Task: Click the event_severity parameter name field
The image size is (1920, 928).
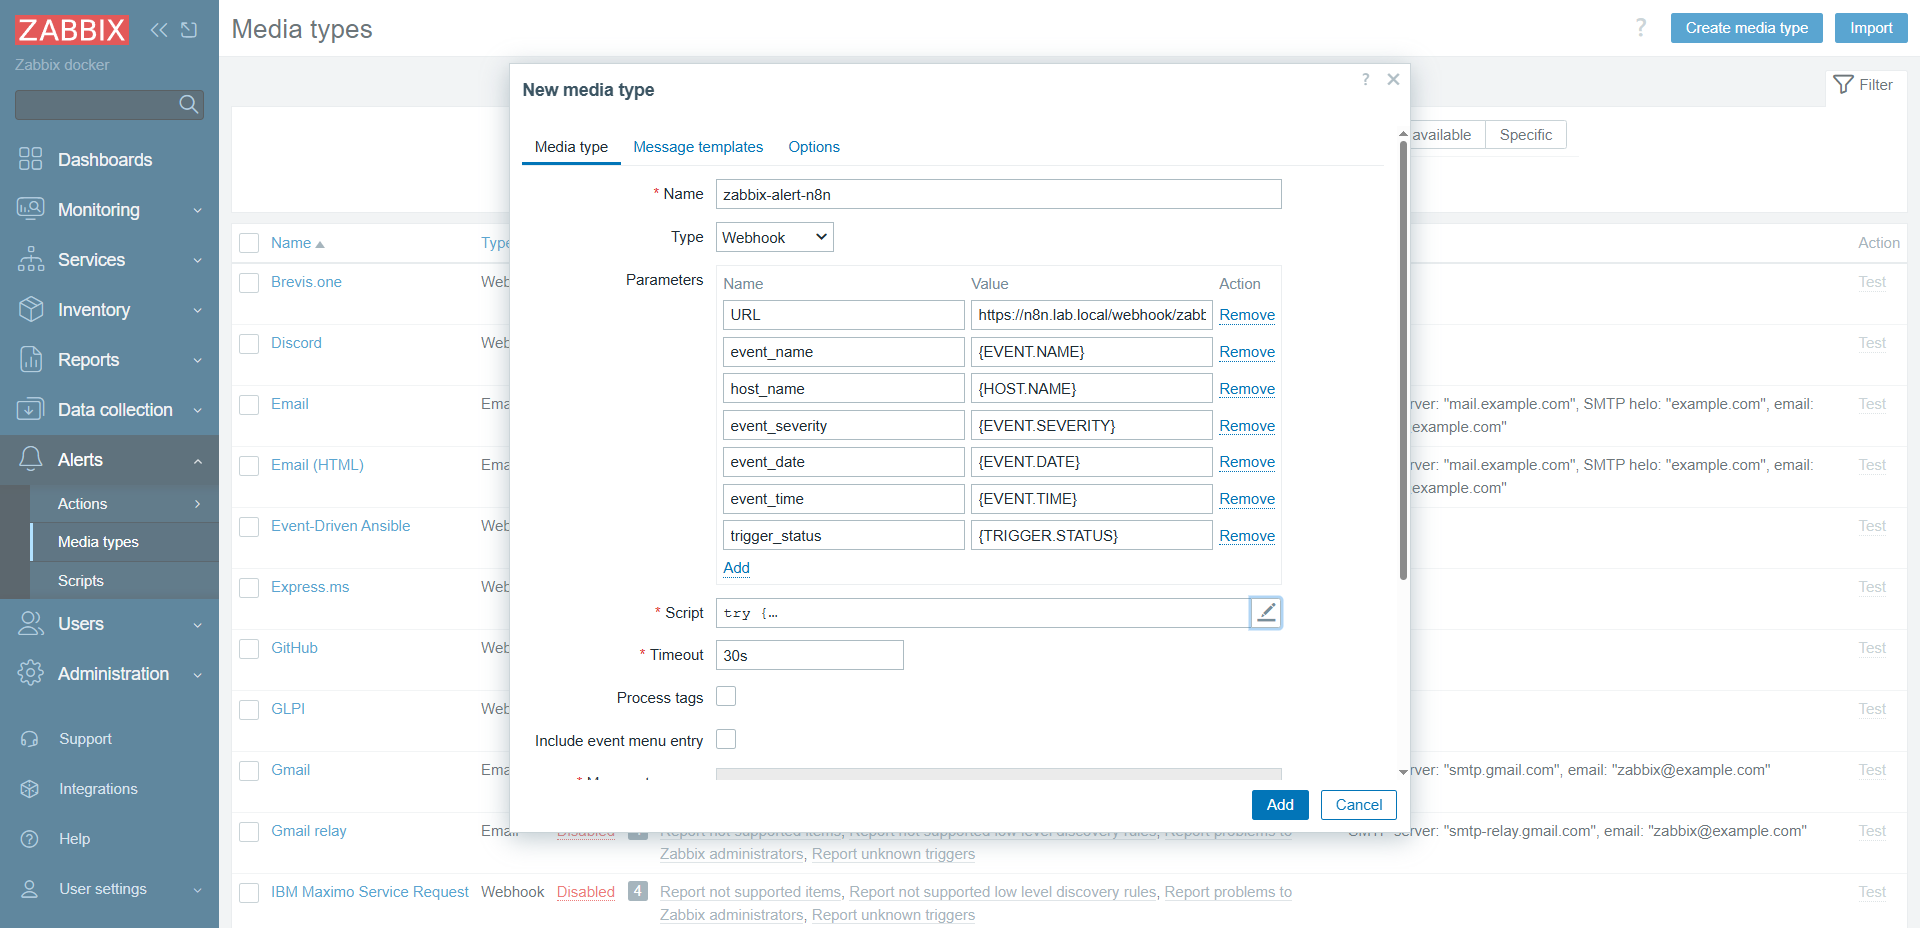Action: click(x=844, y=425)
